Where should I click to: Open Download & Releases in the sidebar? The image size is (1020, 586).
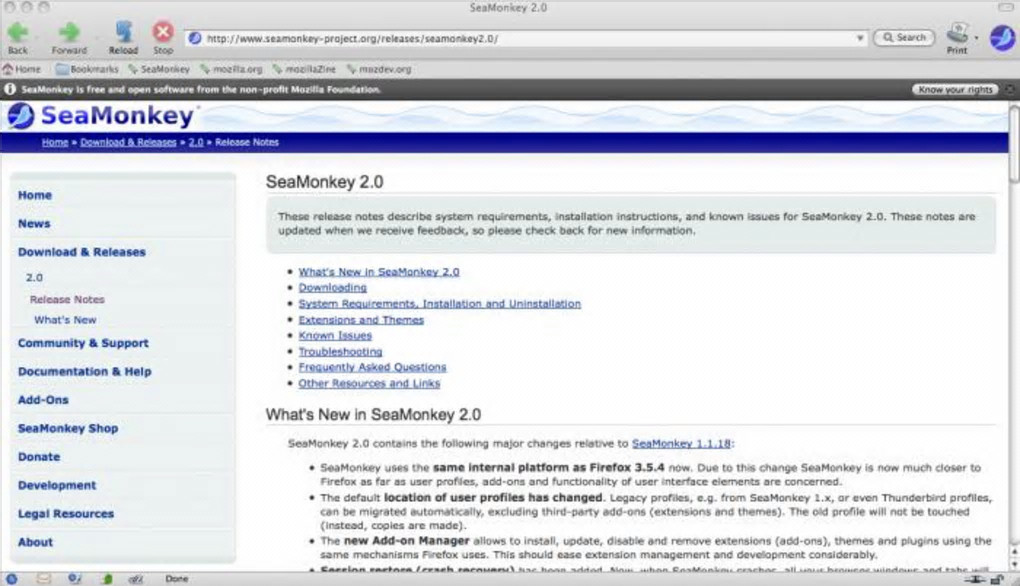82,252
